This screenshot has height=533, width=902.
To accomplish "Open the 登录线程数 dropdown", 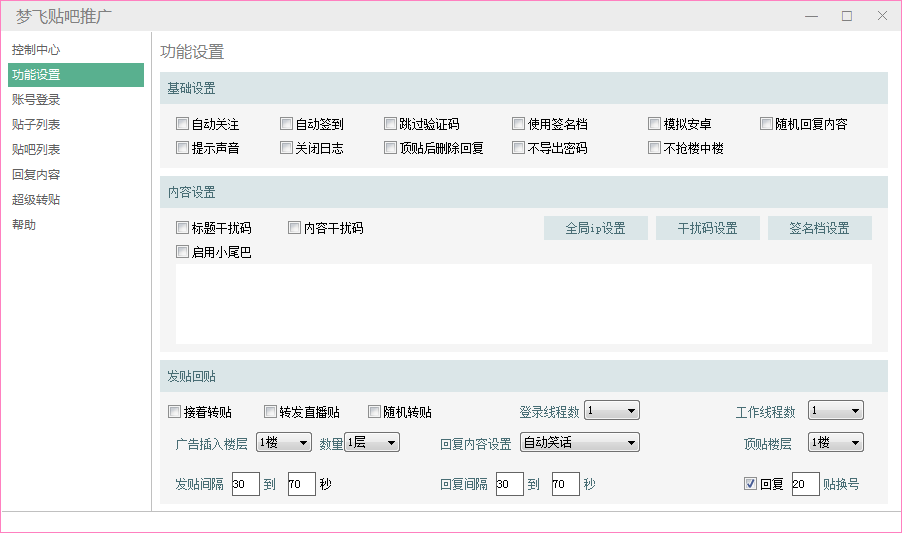I will tap(611, 411).
